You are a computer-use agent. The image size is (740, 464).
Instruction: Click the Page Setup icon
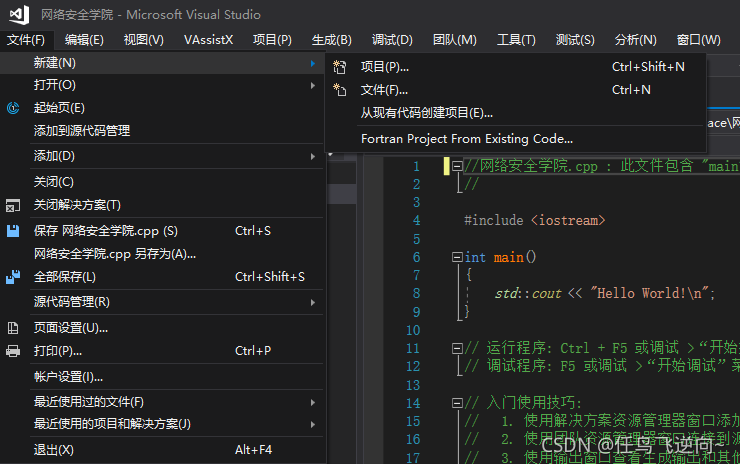click(x=13, y=328)
